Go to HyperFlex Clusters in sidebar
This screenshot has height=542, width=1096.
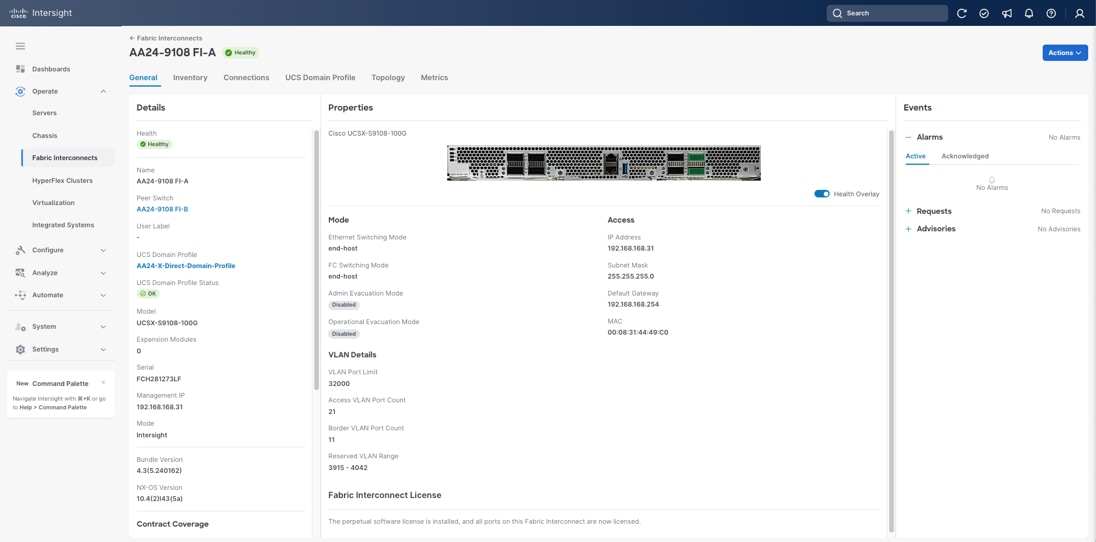point(62,180)
